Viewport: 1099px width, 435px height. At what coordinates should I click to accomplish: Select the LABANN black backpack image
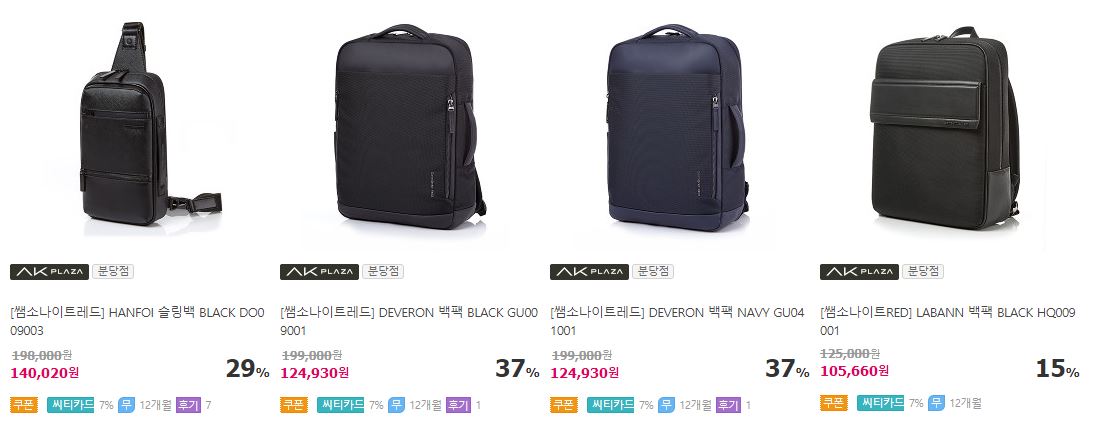coord(948,130)
